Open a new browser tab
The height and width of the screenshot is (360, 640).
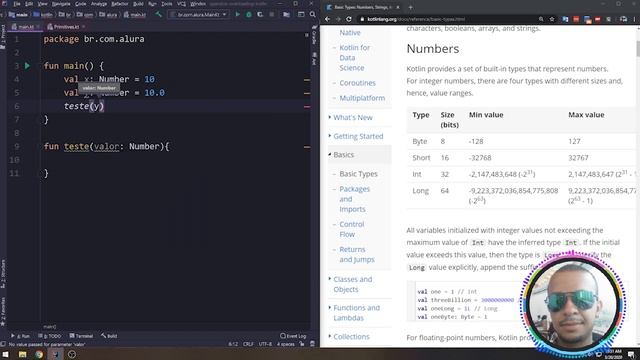410,7
